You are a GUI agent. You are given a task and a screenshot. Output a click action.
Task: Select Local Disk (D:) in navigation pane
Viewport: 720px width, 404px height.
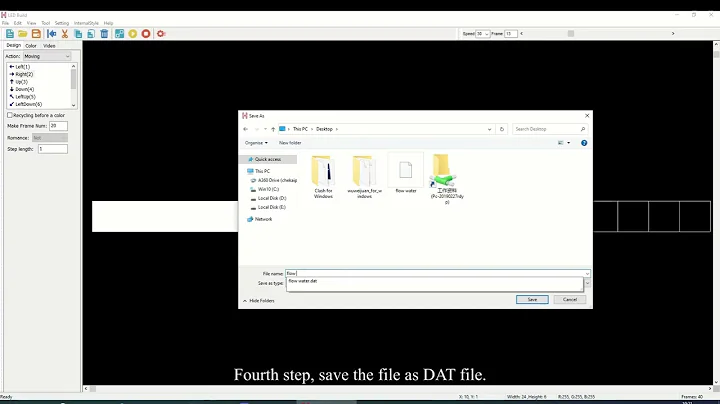[272, 198]
